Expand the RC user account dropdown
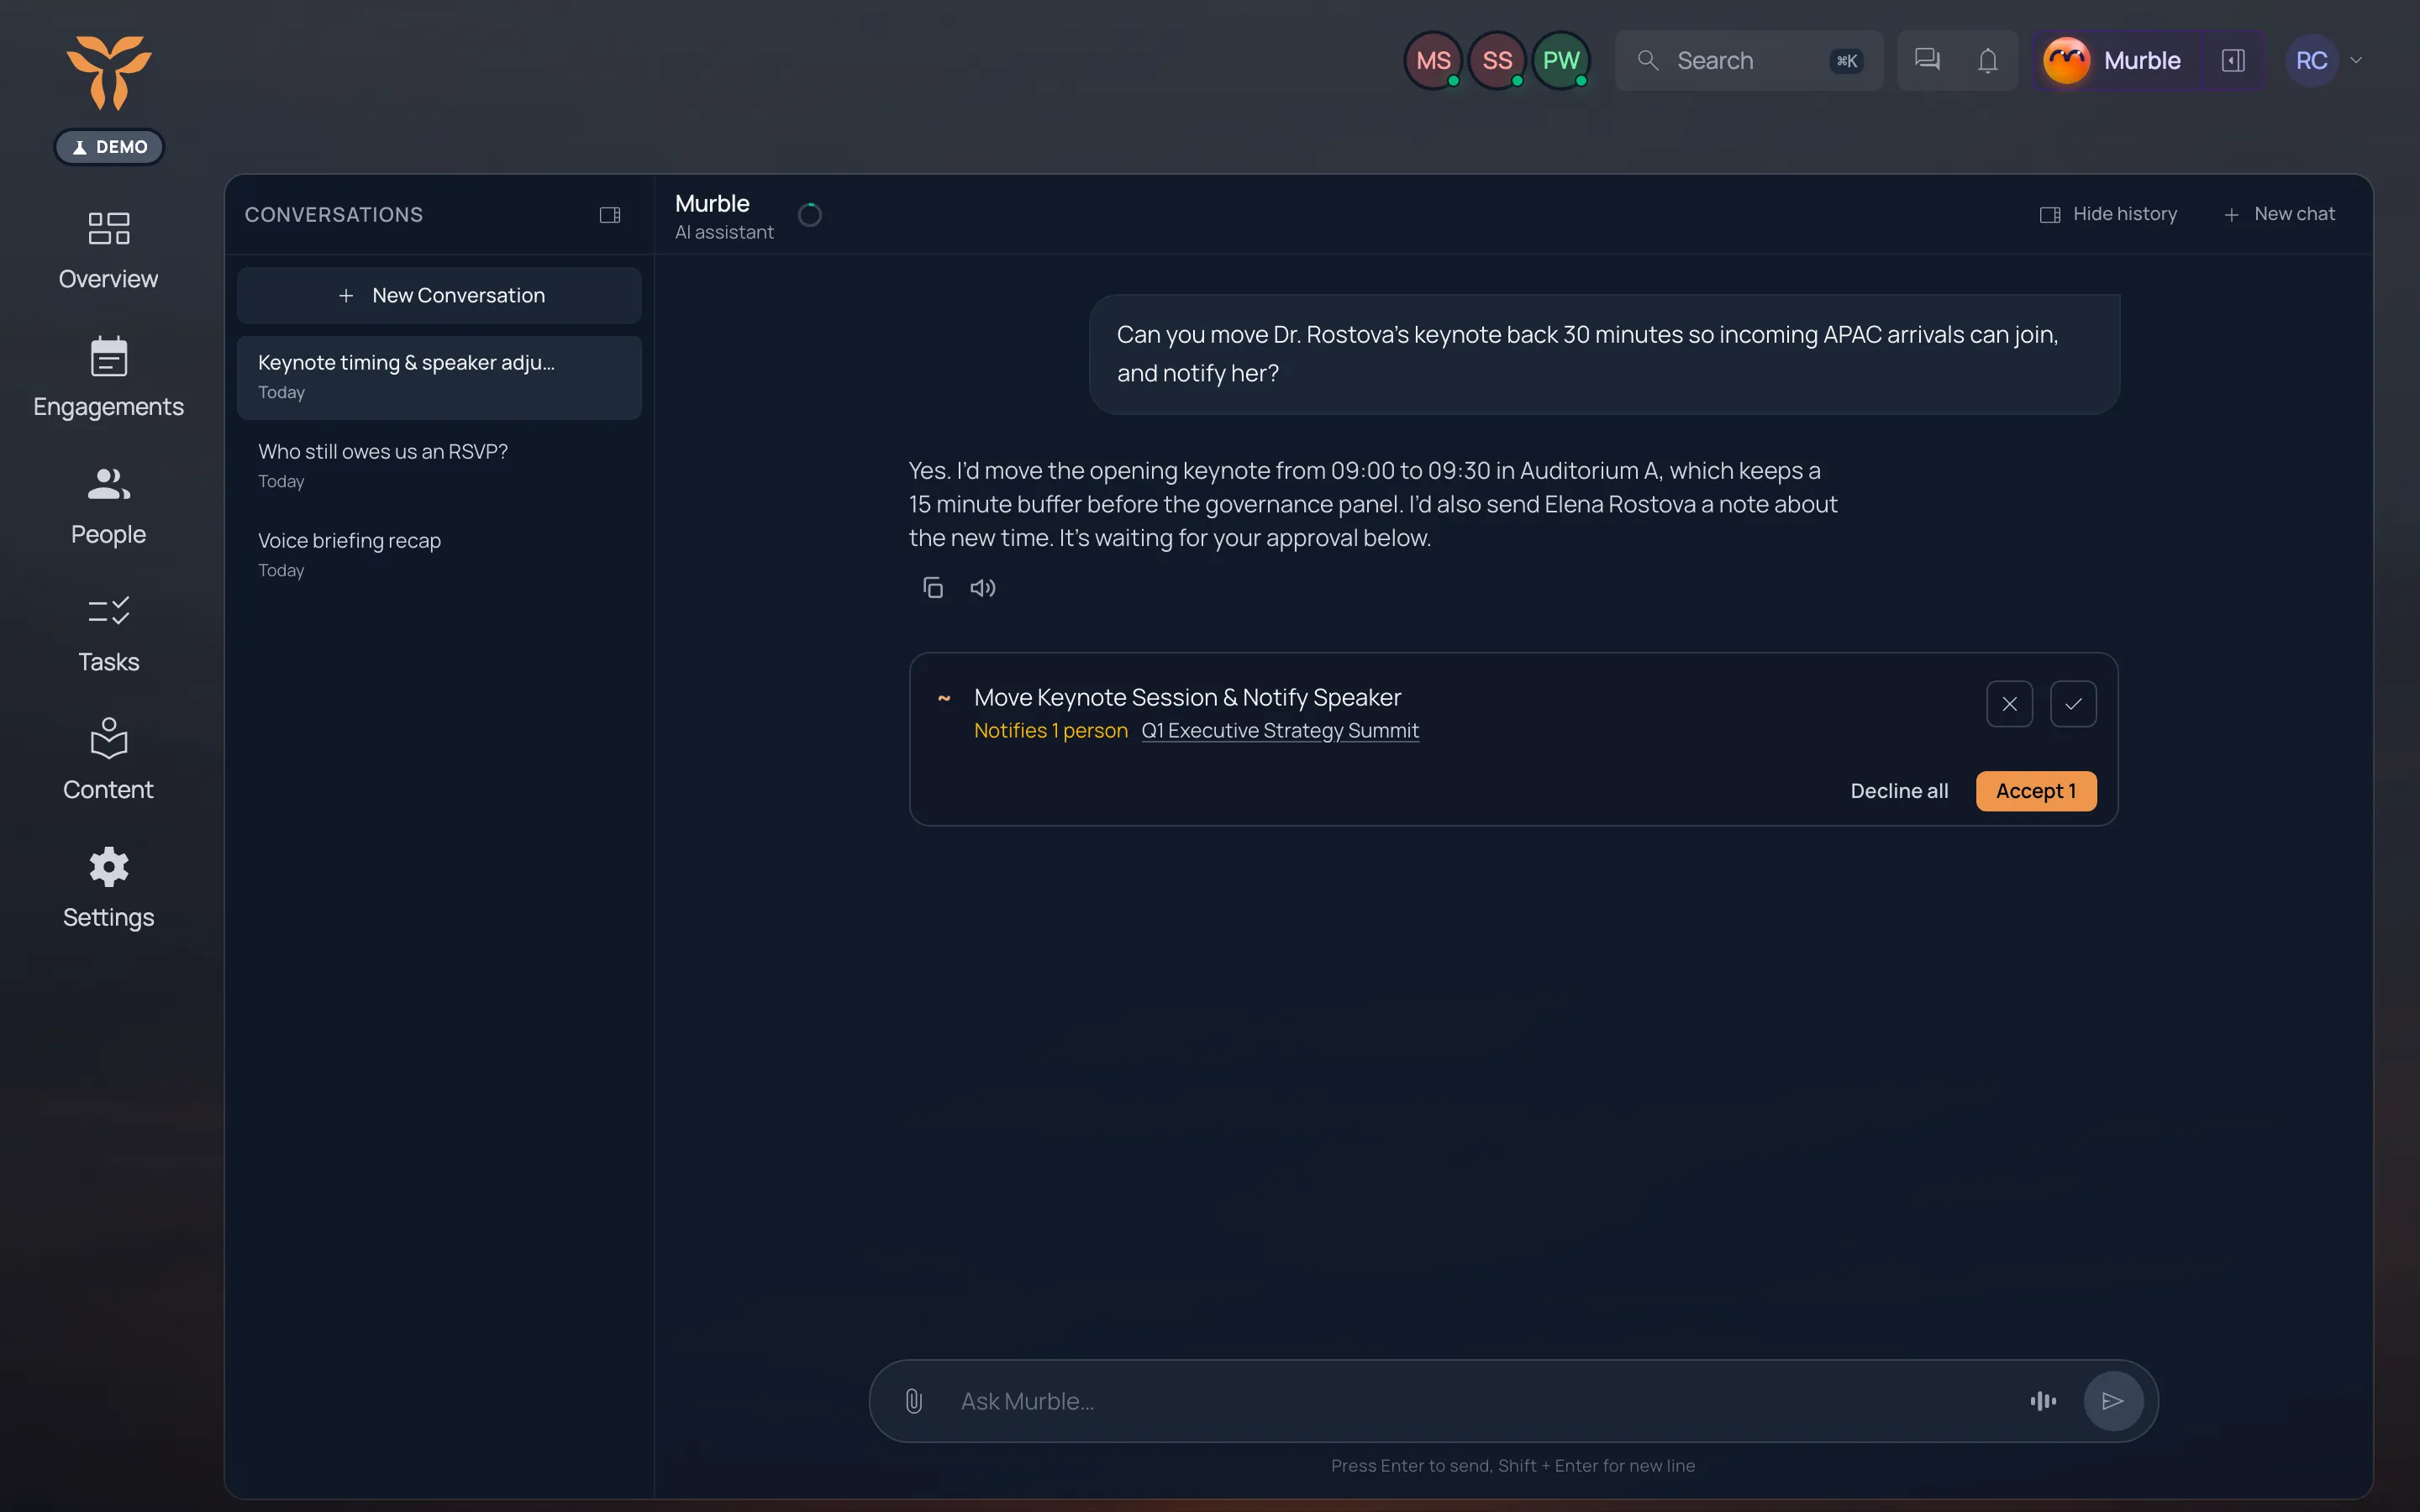This screenshot has width=2420, height=1512. click(2356, 60)
